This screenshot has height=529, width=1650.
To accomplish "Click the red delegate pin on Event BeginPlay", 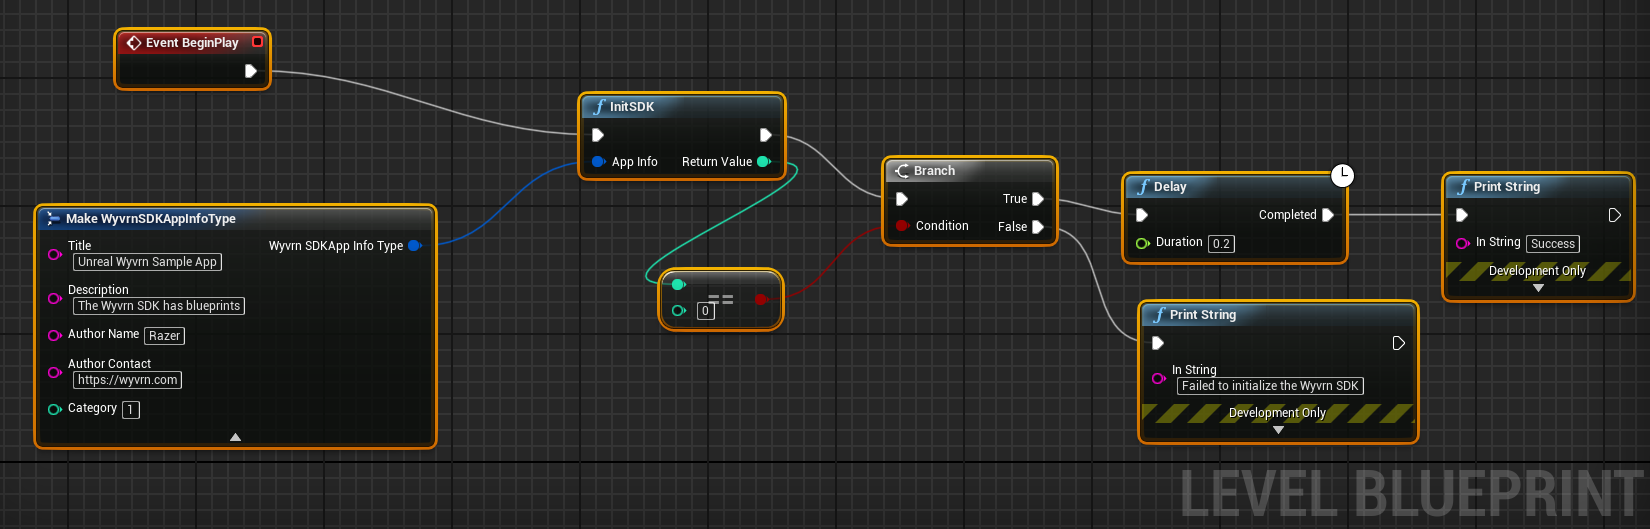I will click(x=257, y=42).
